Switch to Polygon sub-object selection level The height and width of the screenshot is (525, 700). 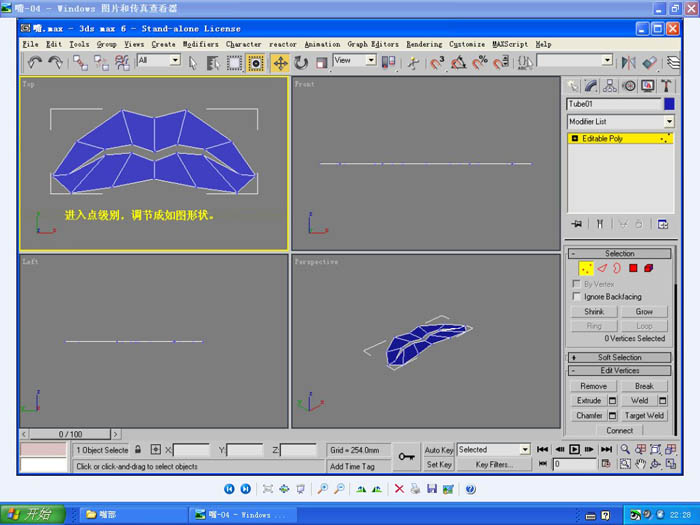pos(633,268)
